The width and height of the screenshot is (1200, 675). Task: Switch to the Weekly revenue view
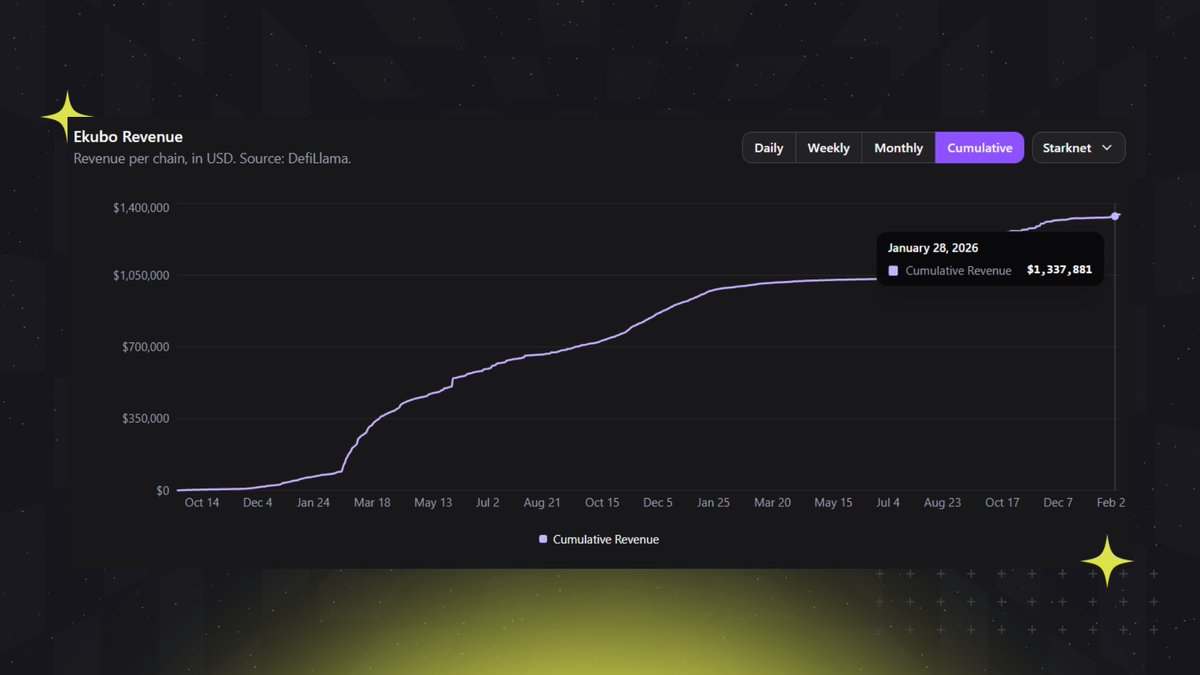coord(828,148)
